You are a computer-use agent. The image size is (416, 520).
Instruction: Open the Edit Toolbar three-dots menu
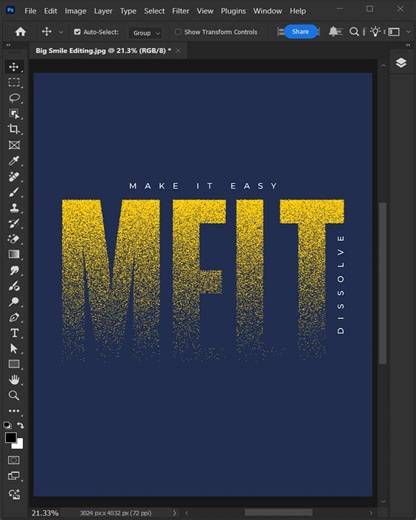click(14, 411)
